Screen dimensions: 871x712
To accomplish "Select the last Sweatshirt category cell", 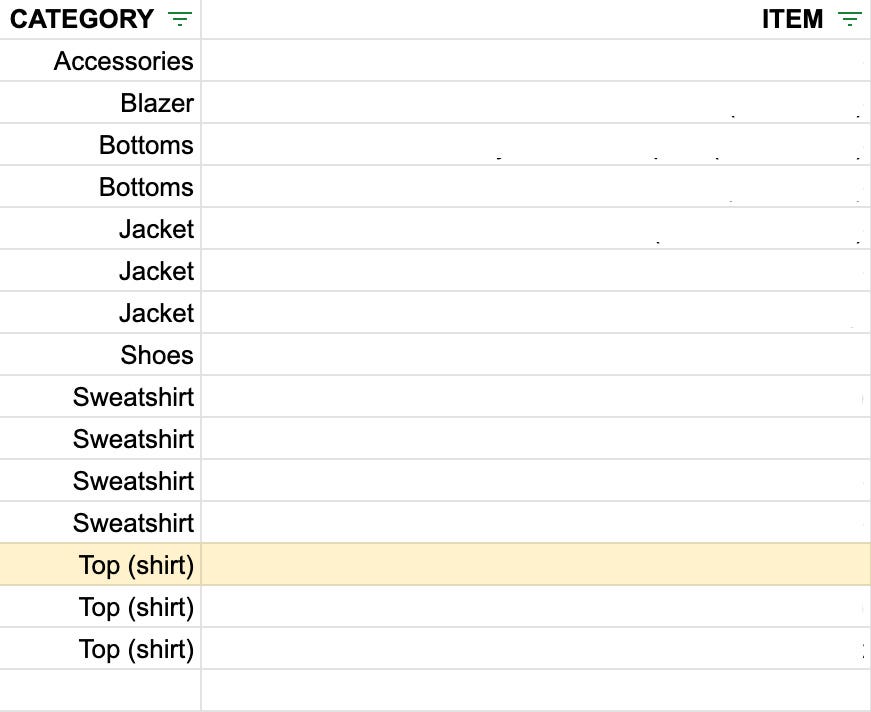I will pos(100,523).
